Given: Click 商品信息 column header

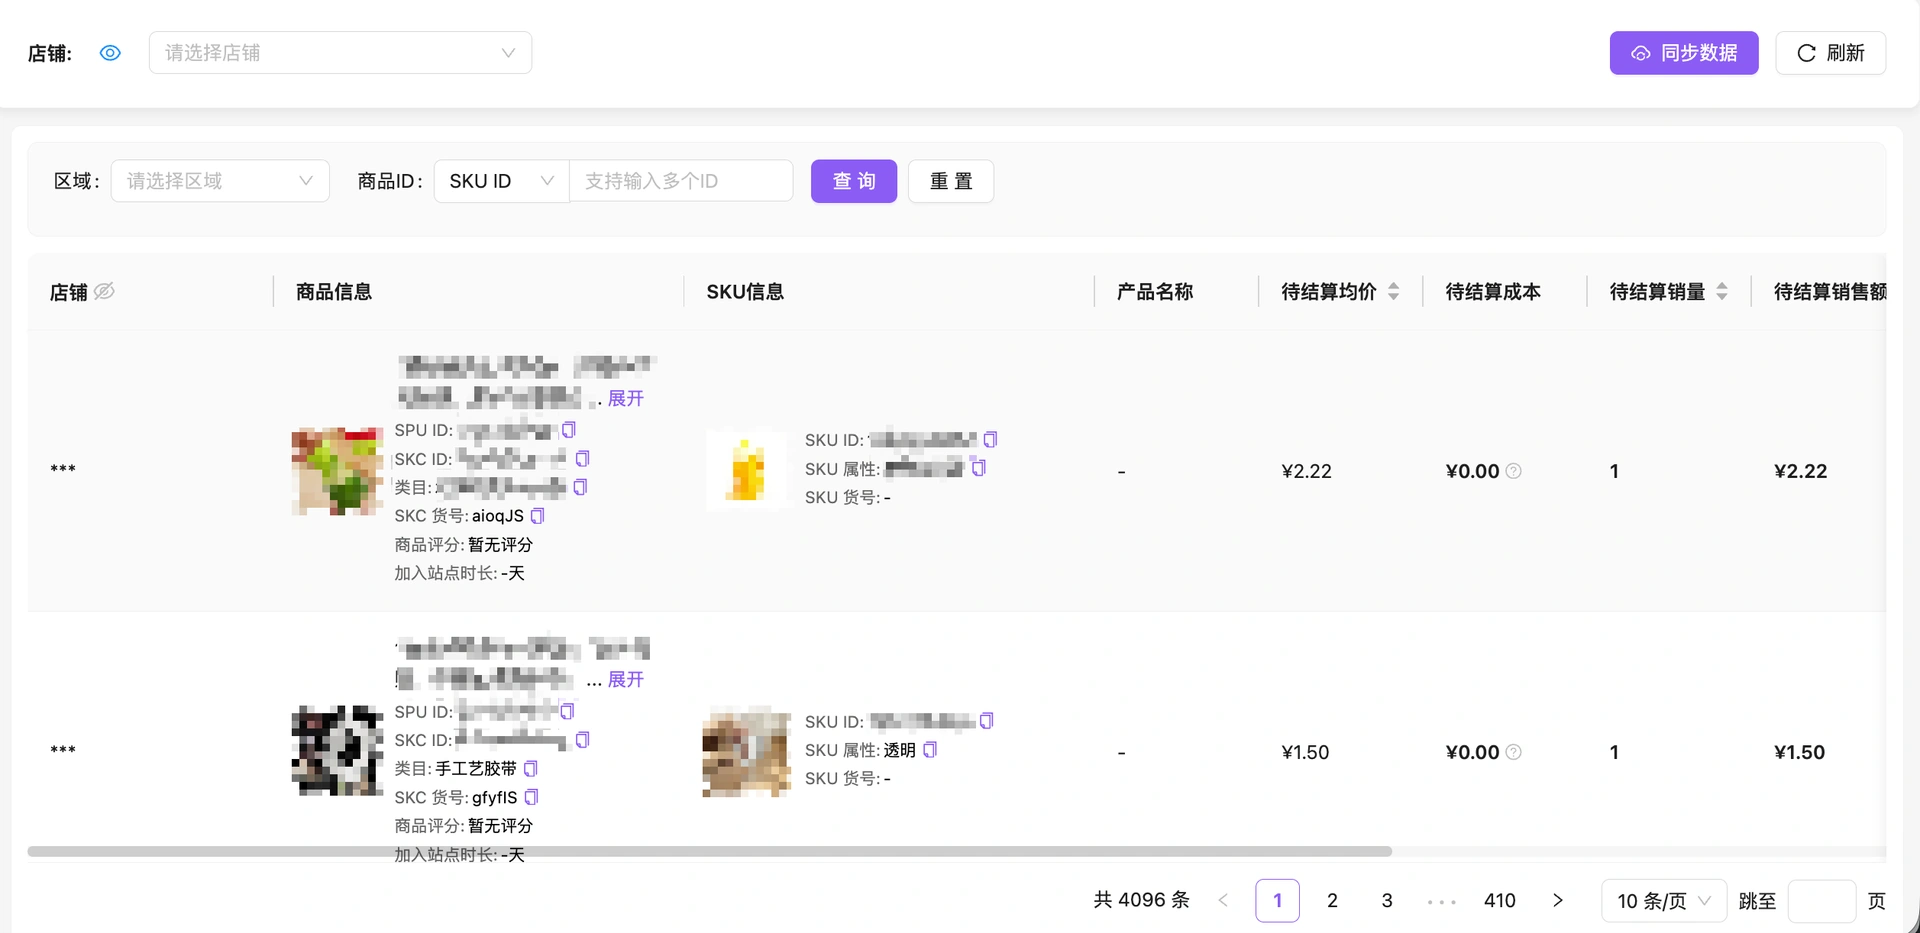Looking at the screenshot, I should click(334, 291).
